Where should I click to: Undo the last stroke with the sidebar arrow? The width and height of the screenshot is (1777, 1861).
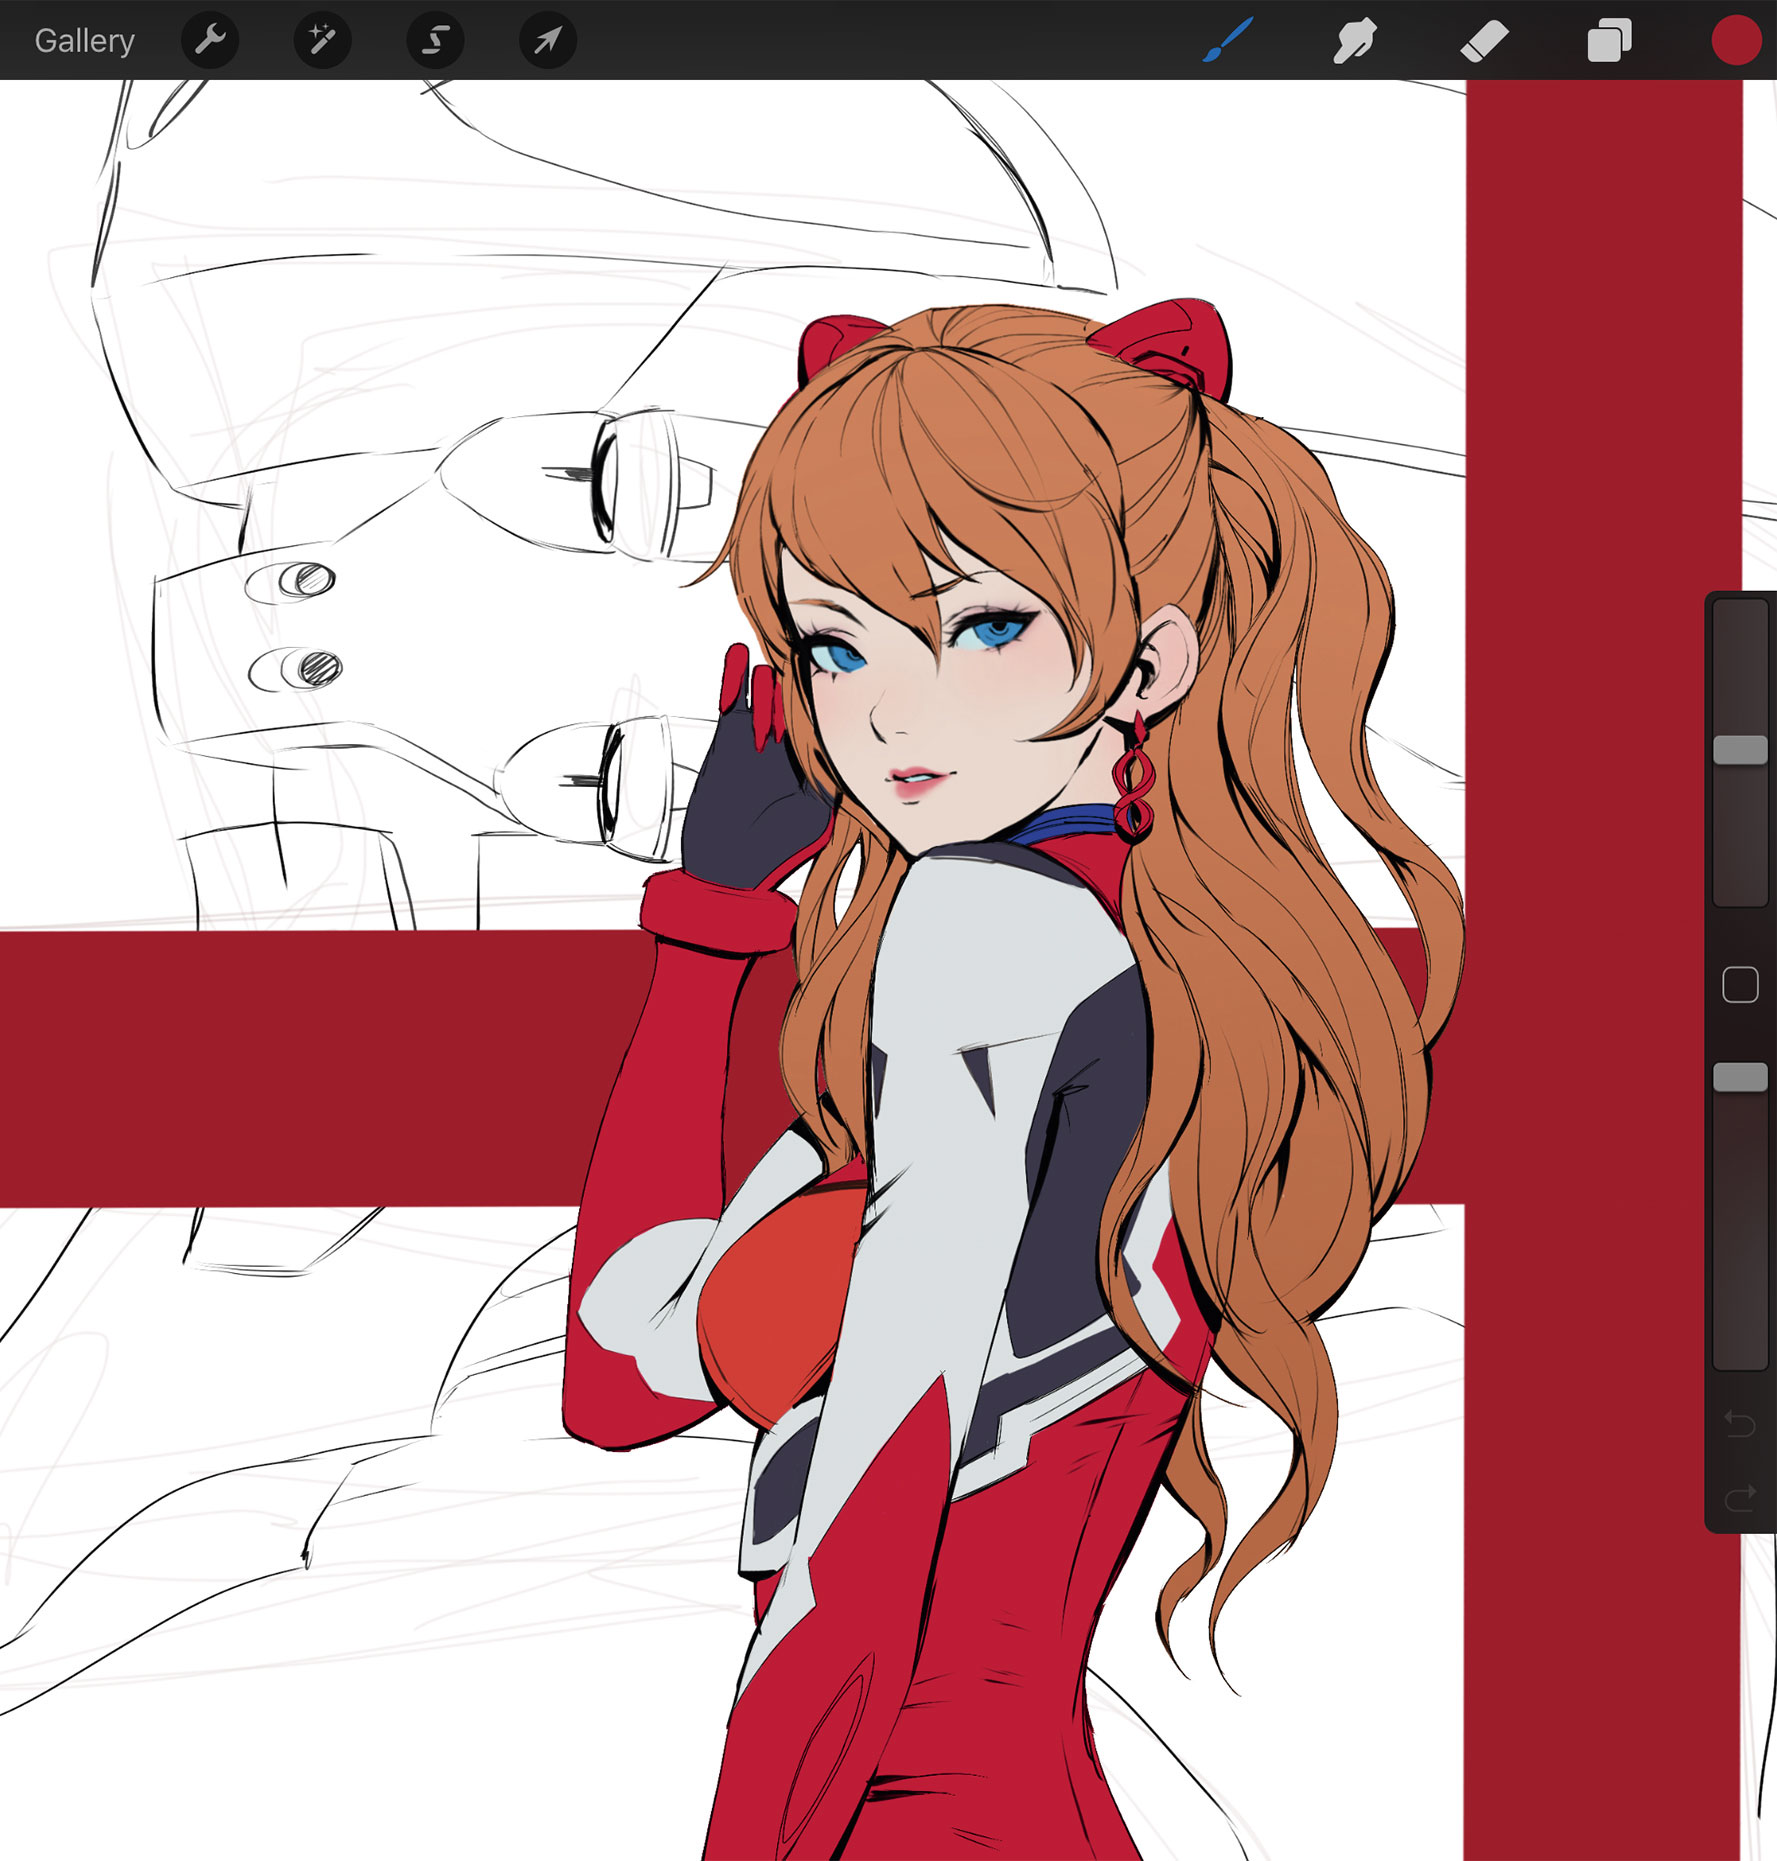[1740, 1423]
